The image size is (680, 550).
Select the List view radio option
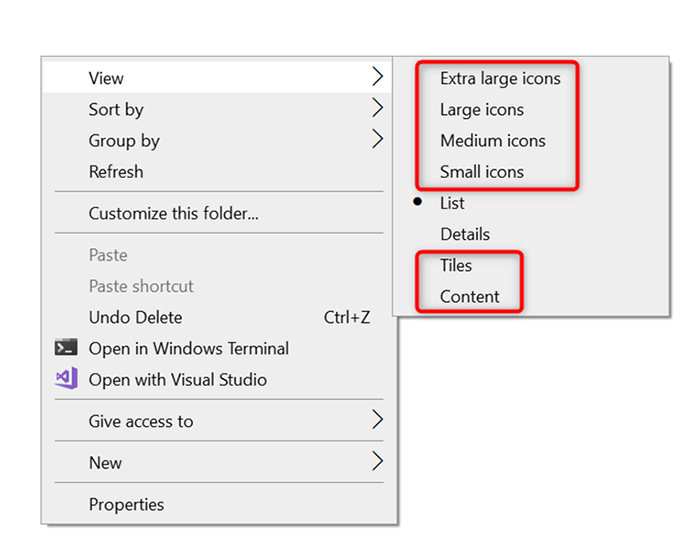click(452, 203)
